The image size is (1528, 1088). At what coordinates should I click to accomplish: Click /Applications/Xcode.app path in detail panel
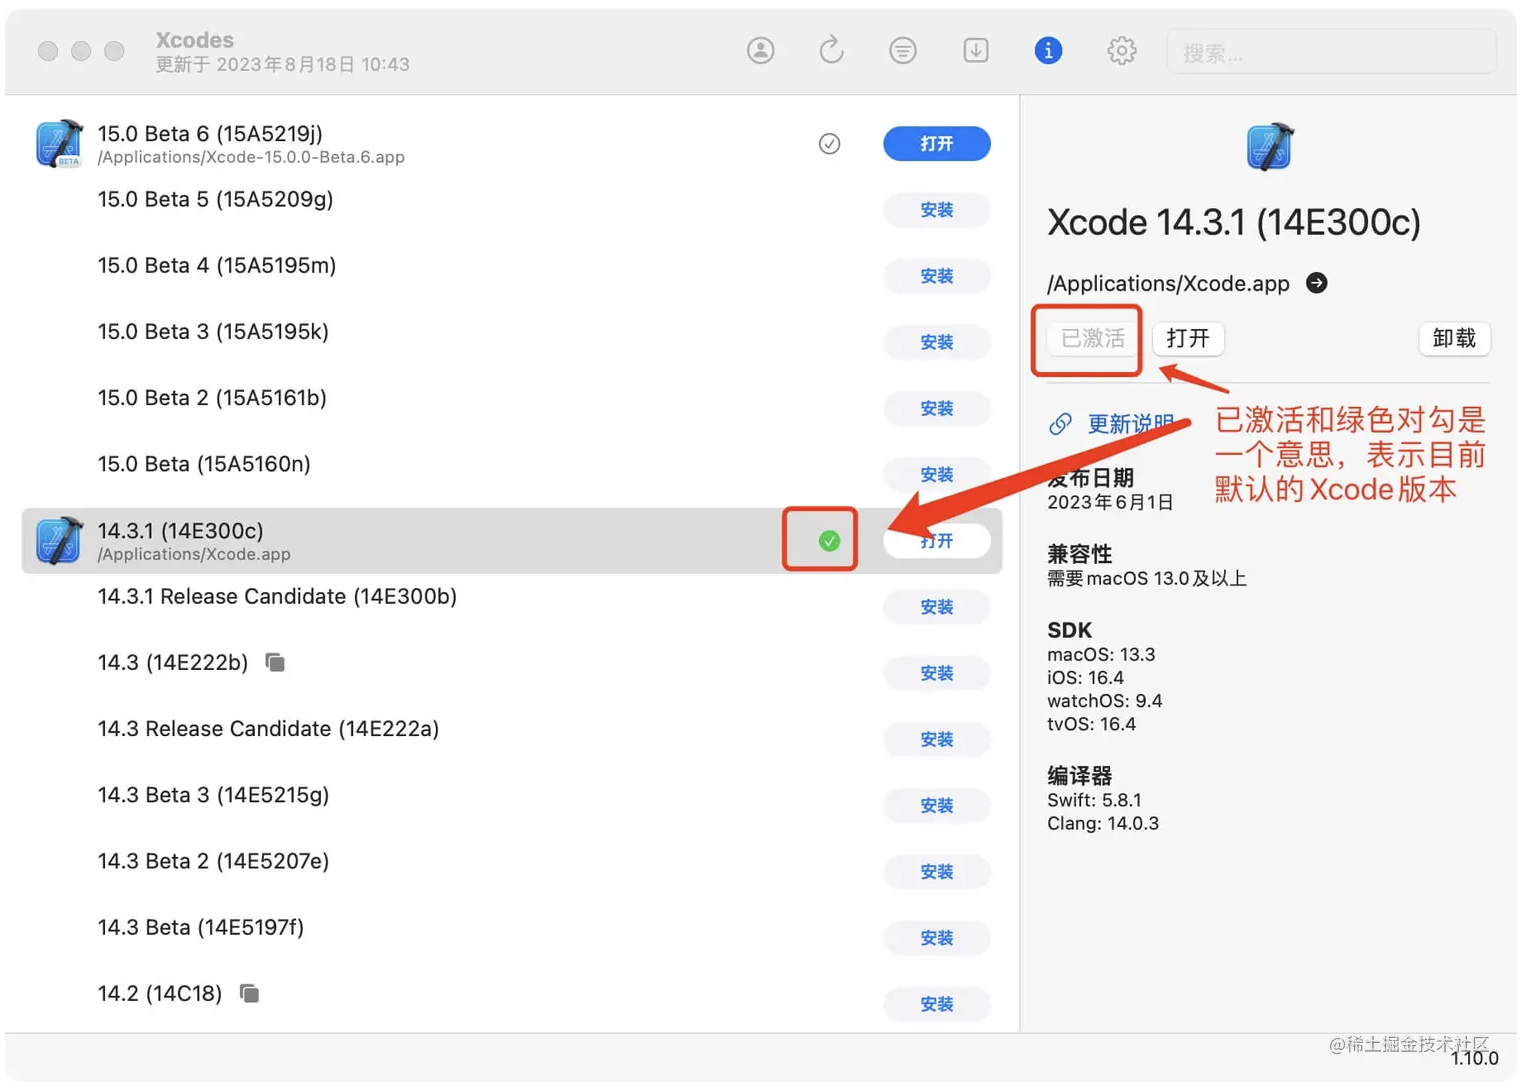(x=1168, y=283)
